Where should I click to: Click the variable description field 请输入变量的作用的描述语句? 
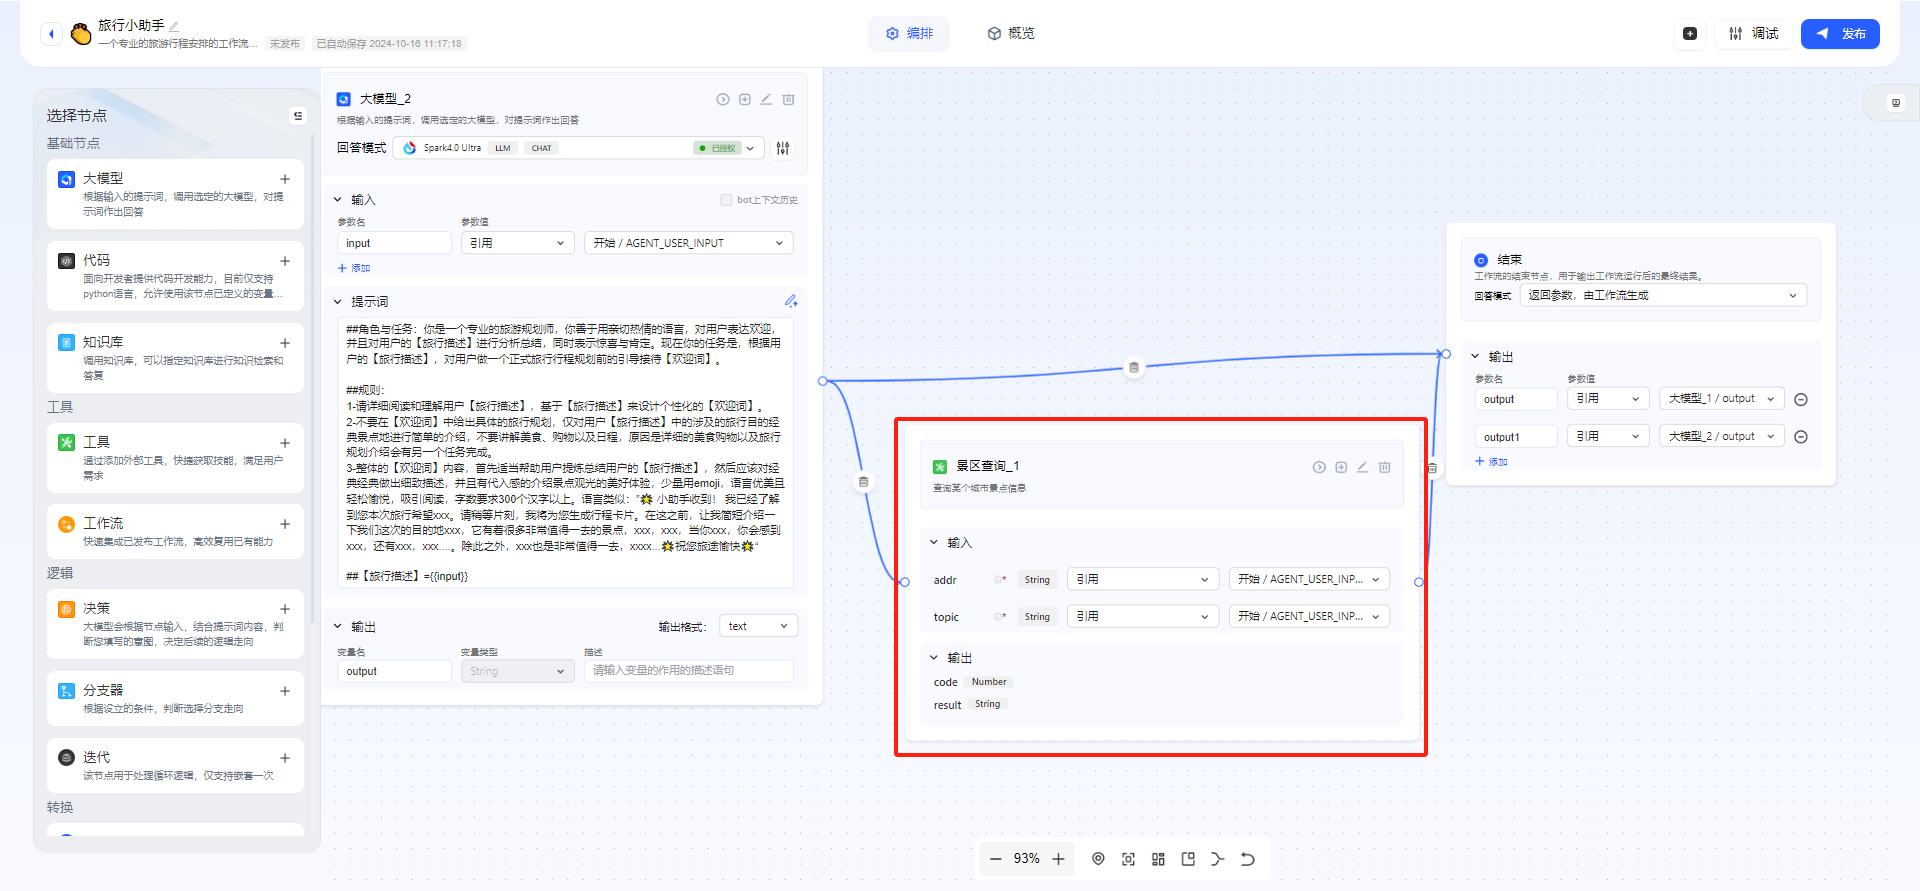click(x=689, y=671)
